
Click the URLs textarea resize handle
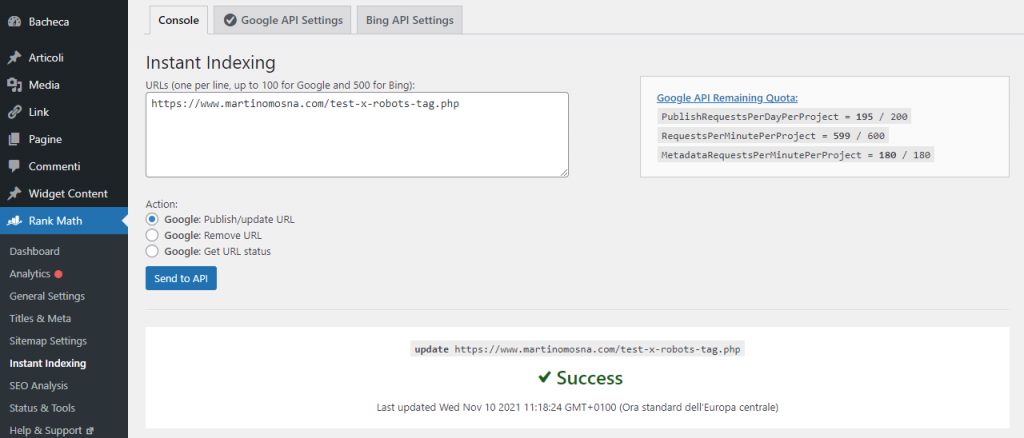tap(564, 172)
